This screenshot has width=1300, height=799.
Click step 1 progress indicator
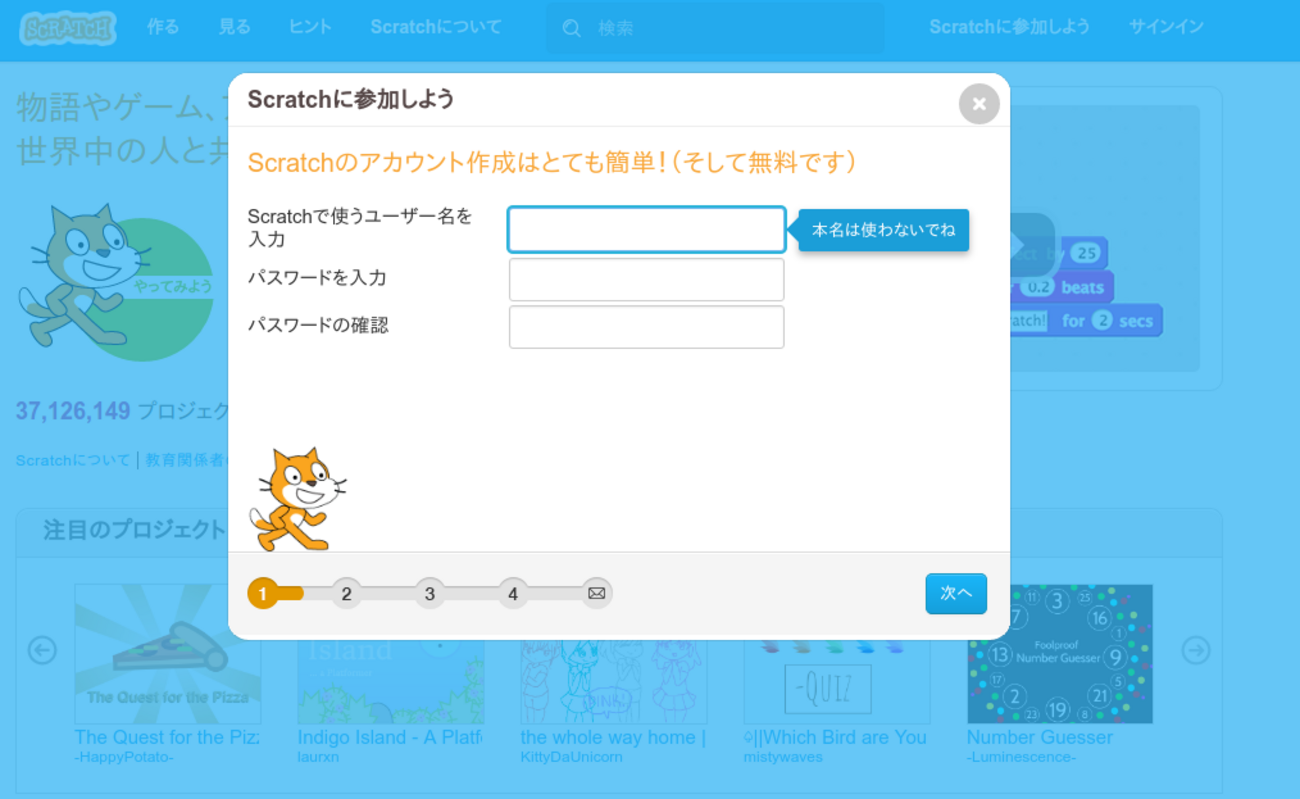pyautogui.click(x=263, y=594)
